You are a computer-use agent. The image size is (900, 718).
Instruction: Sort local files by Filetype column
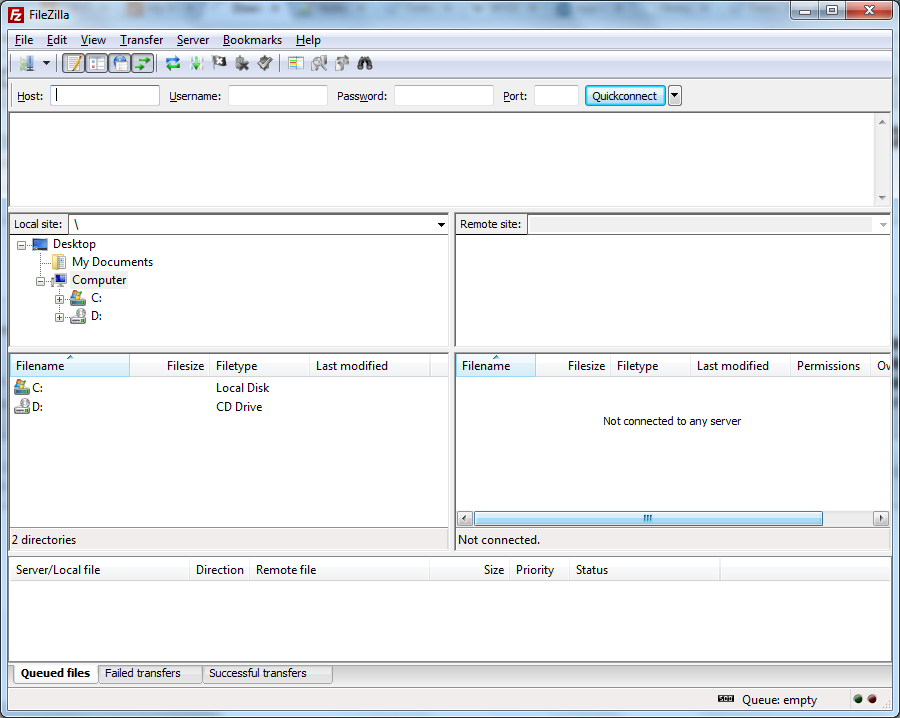pyautogui.click(x=259, y=366)
